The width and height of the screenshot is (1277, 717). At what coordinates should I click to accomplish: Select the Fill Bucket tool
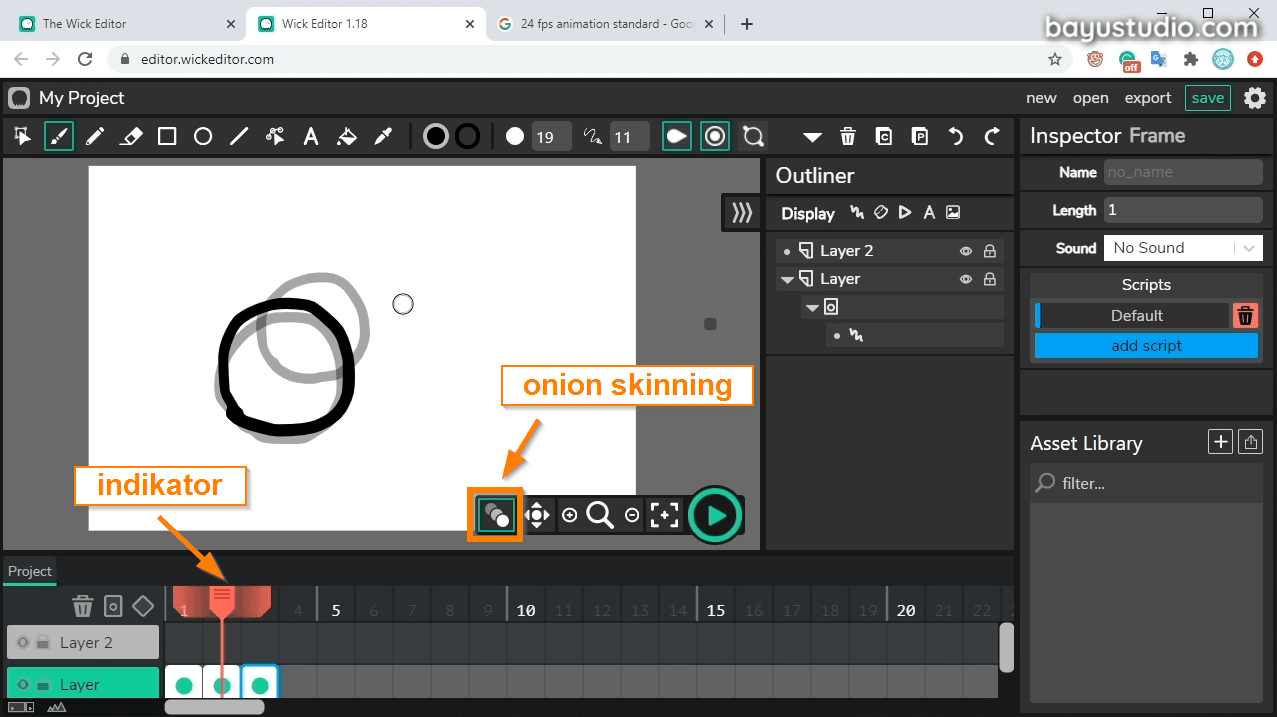[x=347, y=136]
